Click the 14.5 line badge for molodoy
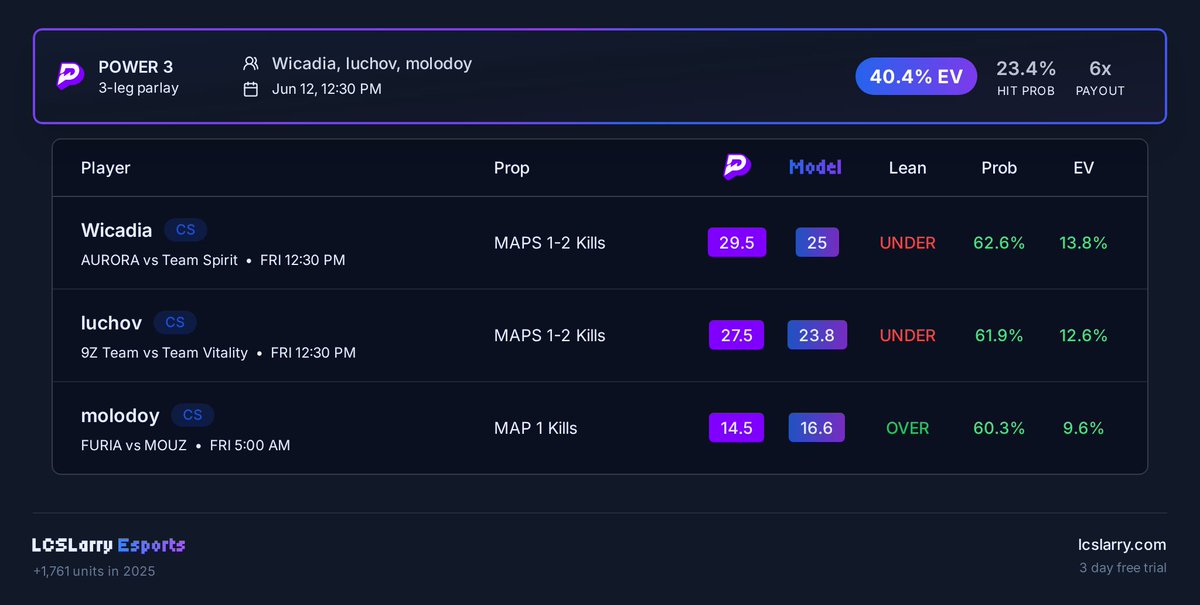 [737, 428]
